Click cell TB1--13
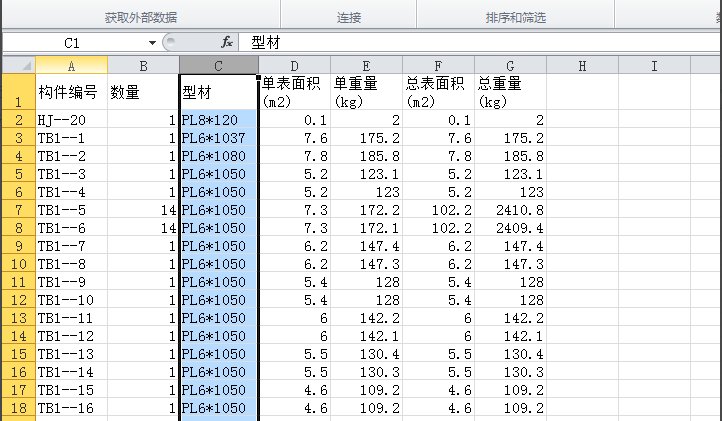The height and width of the screenshot is (421, 722). [71, 354]
